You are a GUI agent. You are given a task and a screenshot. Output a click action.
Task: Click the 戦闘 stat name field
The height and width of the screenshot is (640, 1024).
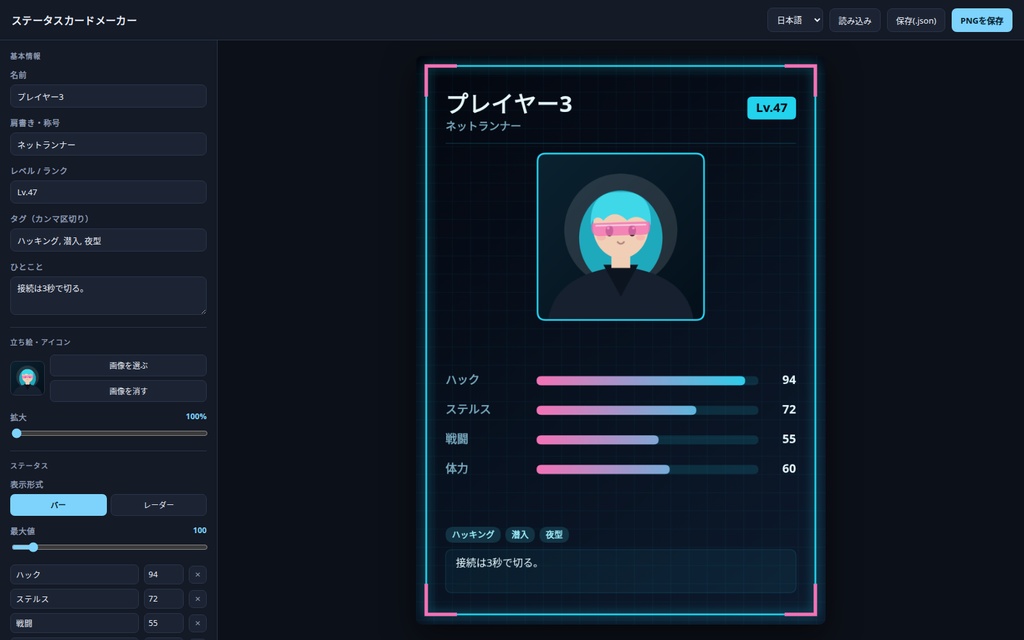tap(74, 623)
